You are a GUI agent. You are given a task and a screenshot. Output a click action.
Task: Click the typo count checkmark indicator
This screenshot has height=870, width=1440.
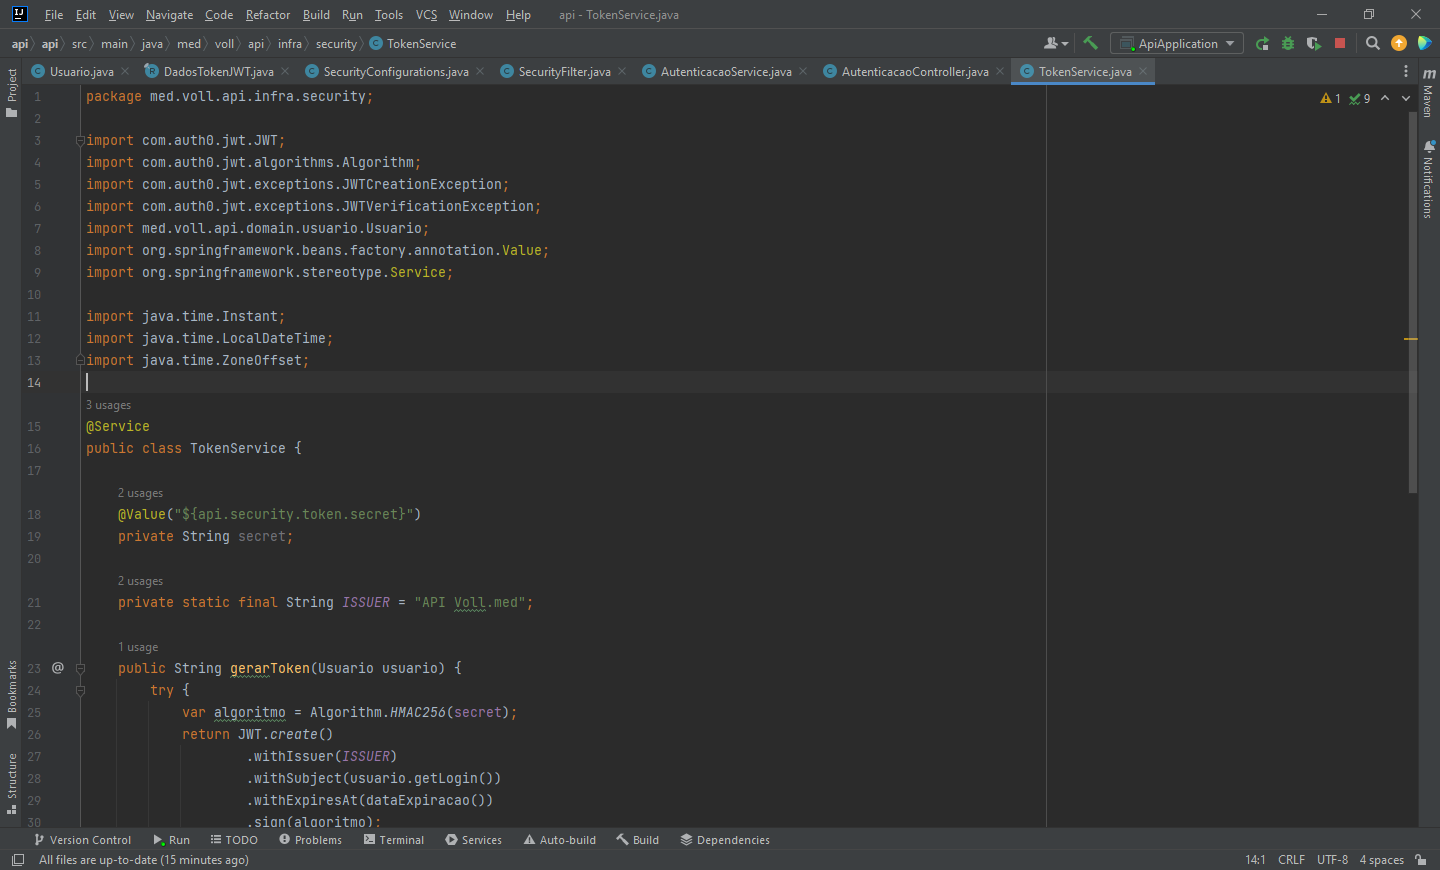[1360, 98]
